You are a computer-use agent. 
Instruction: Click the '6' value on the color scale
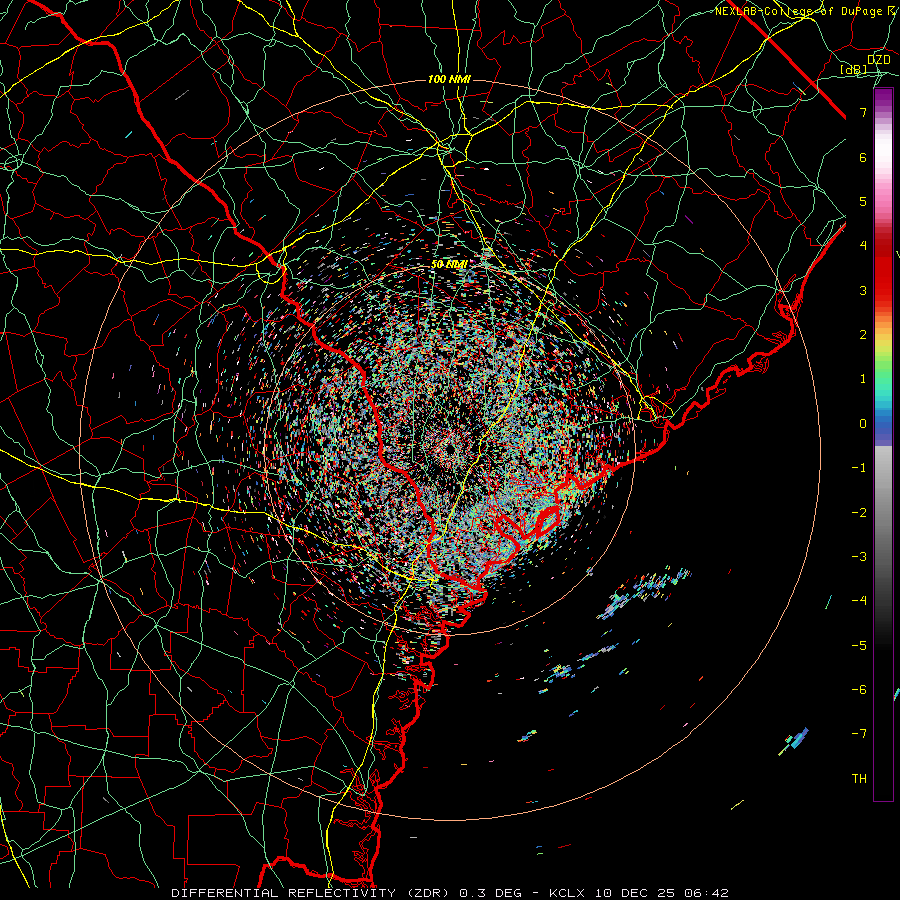[x=863, y=157]
